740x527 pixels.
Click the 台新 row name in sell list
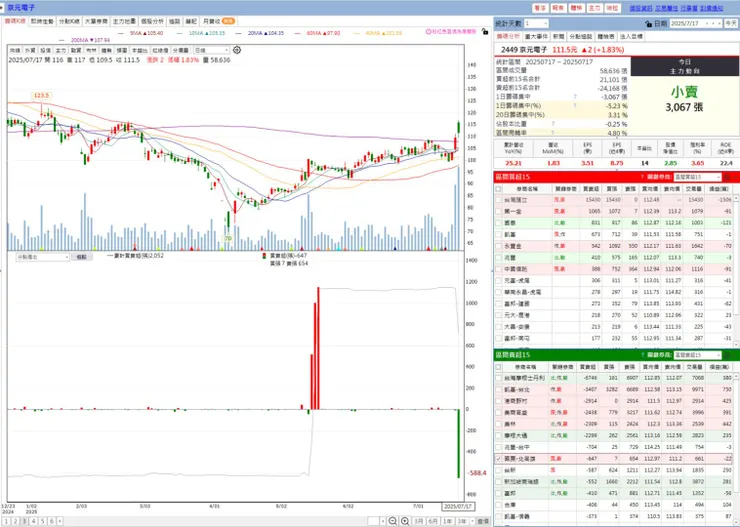point(510,470)
